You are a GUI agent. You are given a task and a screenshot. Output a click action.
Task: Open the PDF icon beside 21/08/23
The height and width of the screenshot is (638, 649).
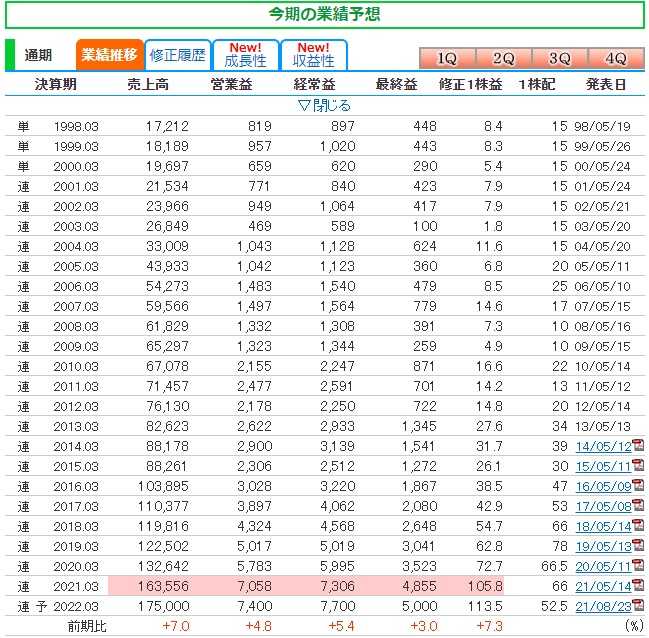pos(637,606)
